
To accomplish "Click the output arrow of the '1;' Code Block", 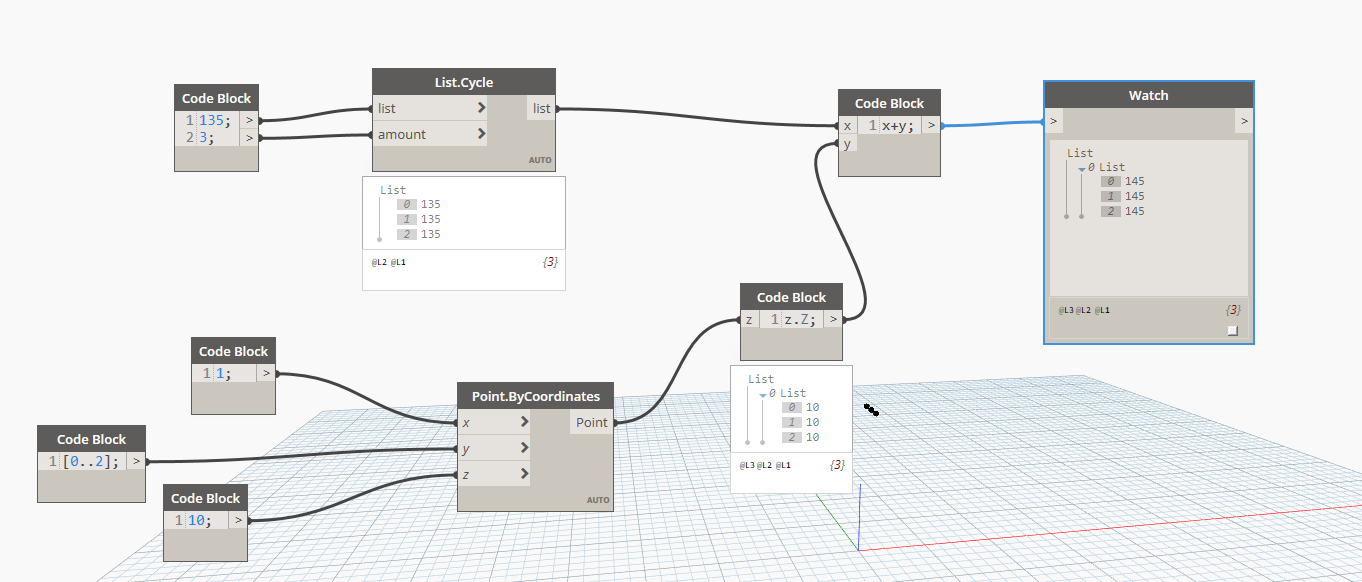I will tap(266, 374).
